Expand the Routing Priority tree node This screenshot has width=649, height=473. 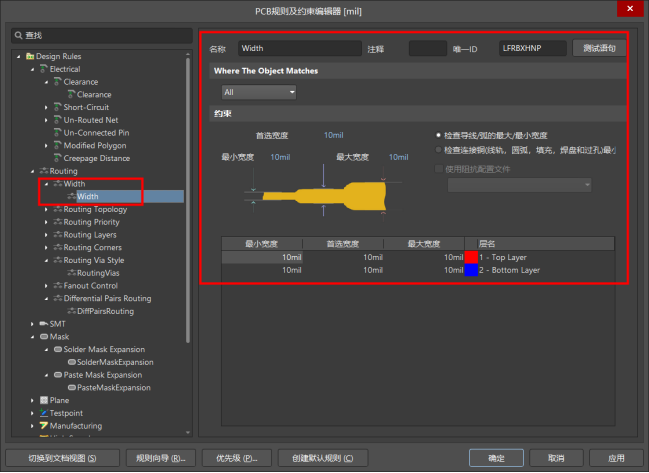[x=46, y=222]
